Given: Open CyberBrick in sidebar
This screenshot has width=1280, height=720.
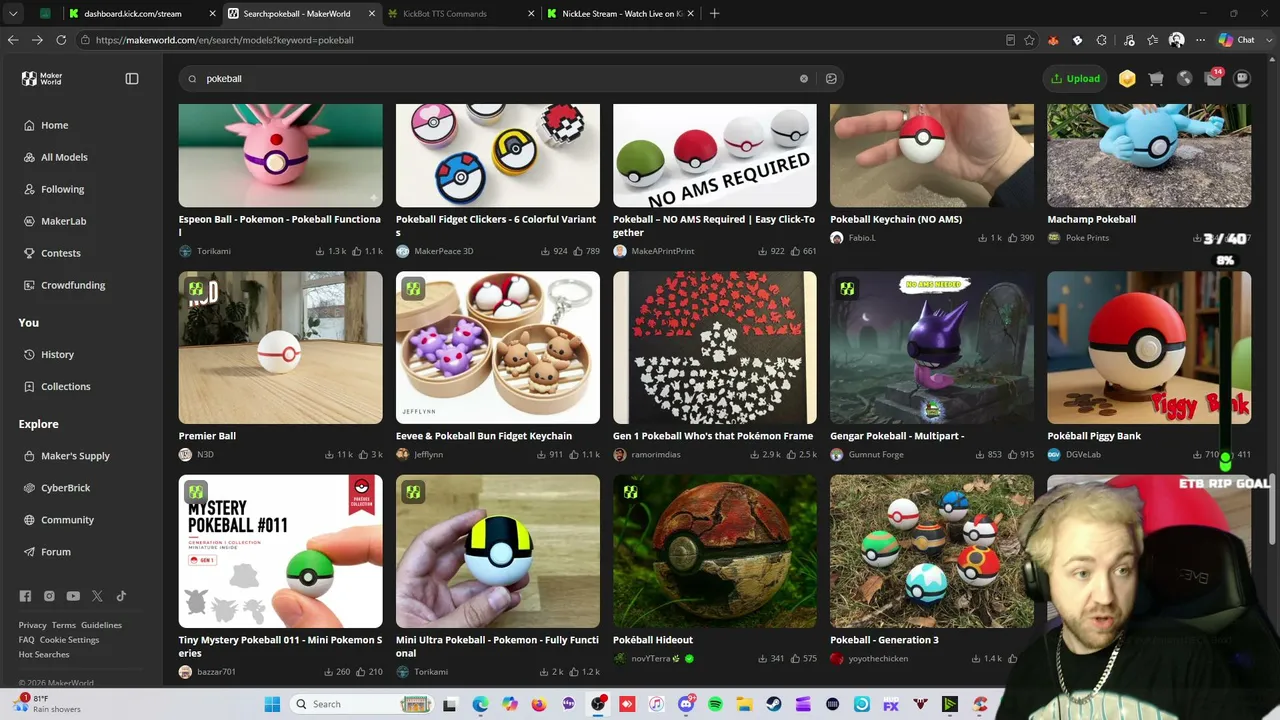Looking at the screenshot, I should click(65, 488).
